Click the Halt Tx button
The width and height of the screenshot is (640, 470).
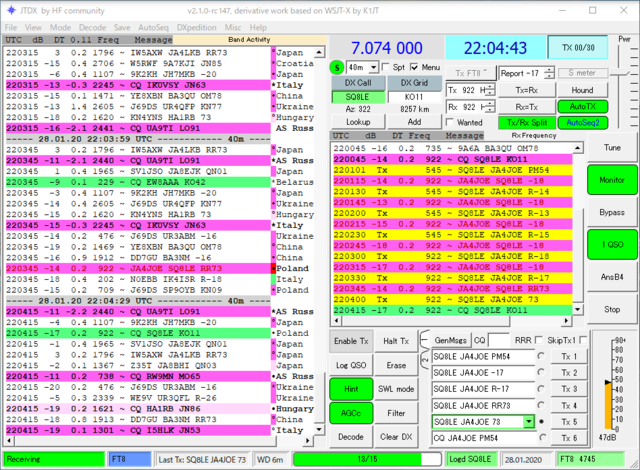[396, 341]
